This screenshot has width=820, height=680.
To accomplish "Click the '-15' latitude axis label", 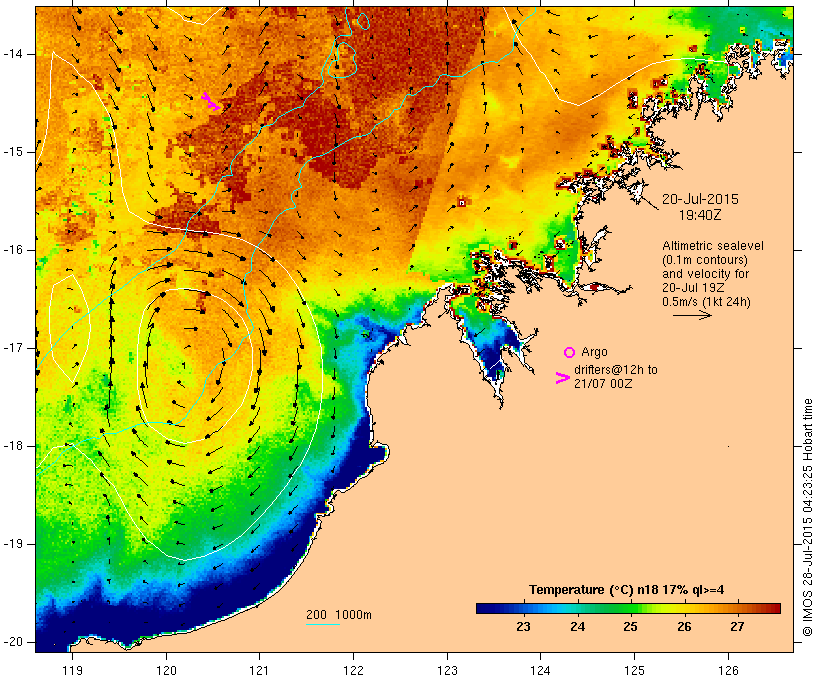I will (12, 152).
